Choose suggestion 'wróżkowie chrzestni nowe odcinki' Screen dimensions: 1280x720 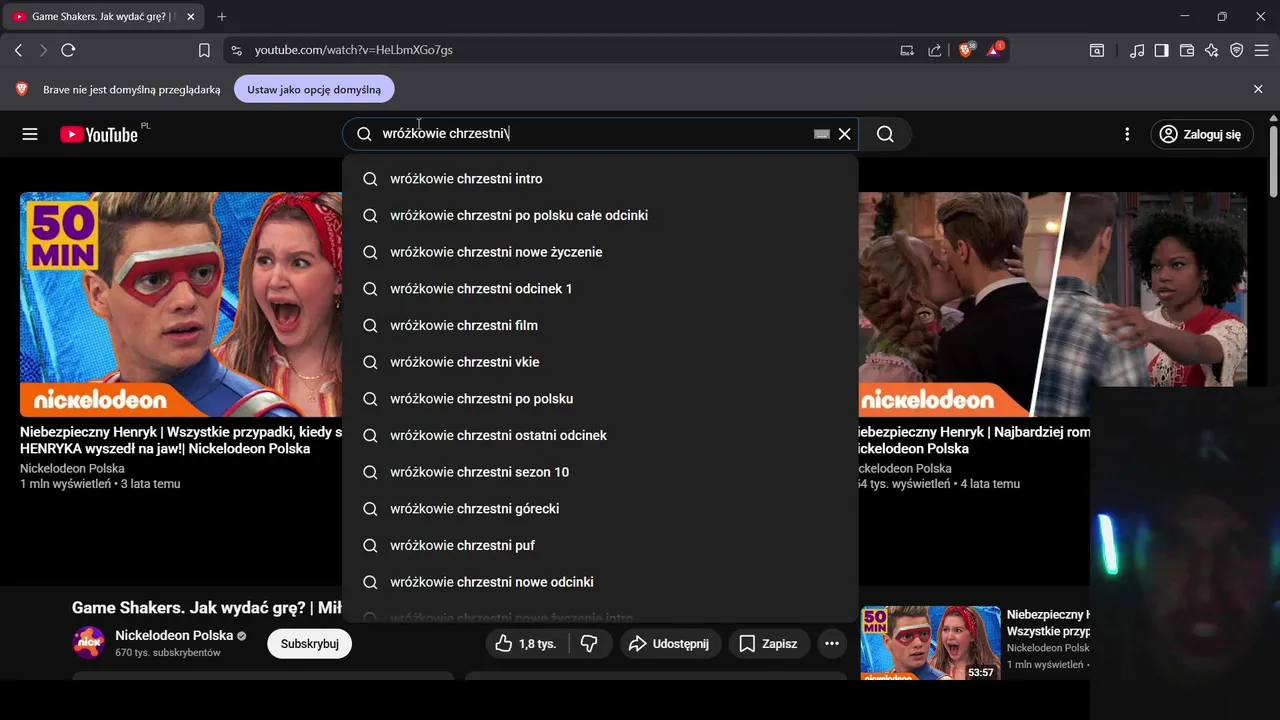tap(600, 582)
